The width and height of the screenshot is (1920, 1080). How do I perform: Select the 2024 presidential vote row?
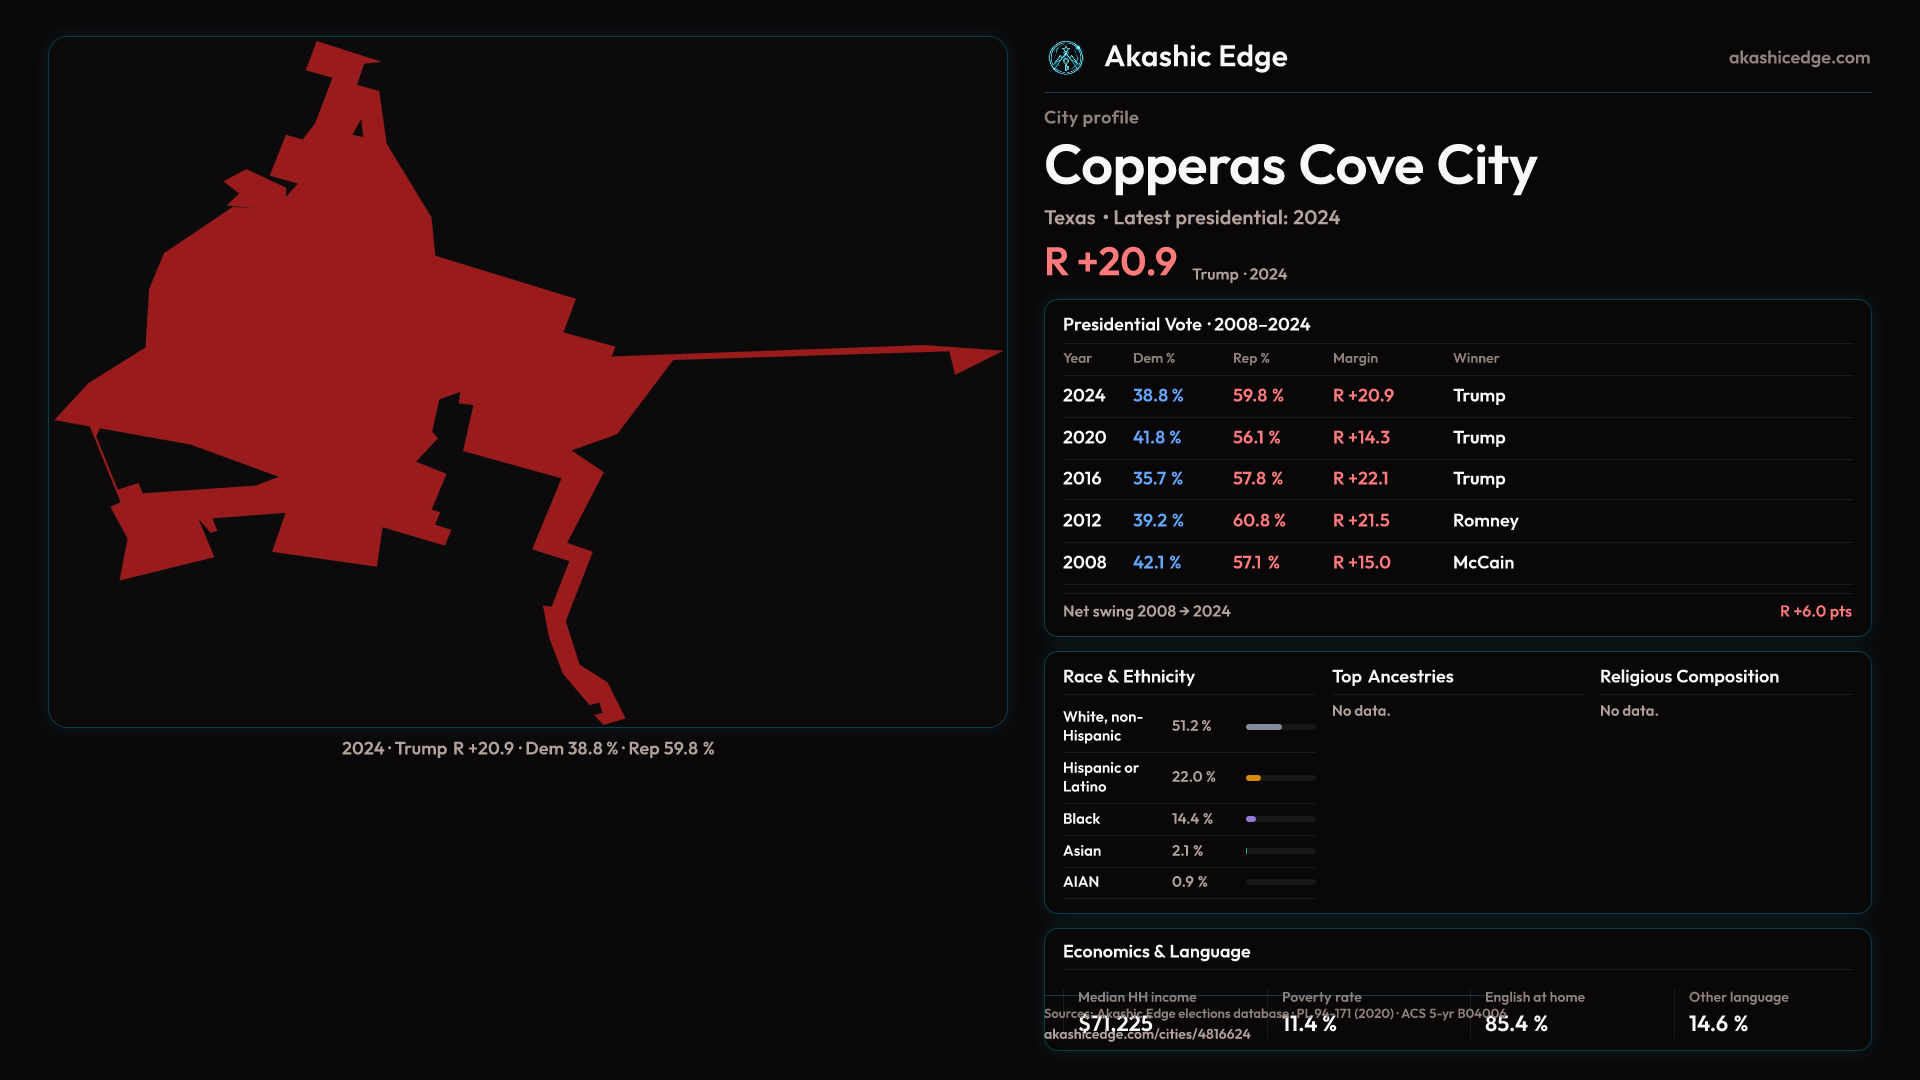[1084, 396]
